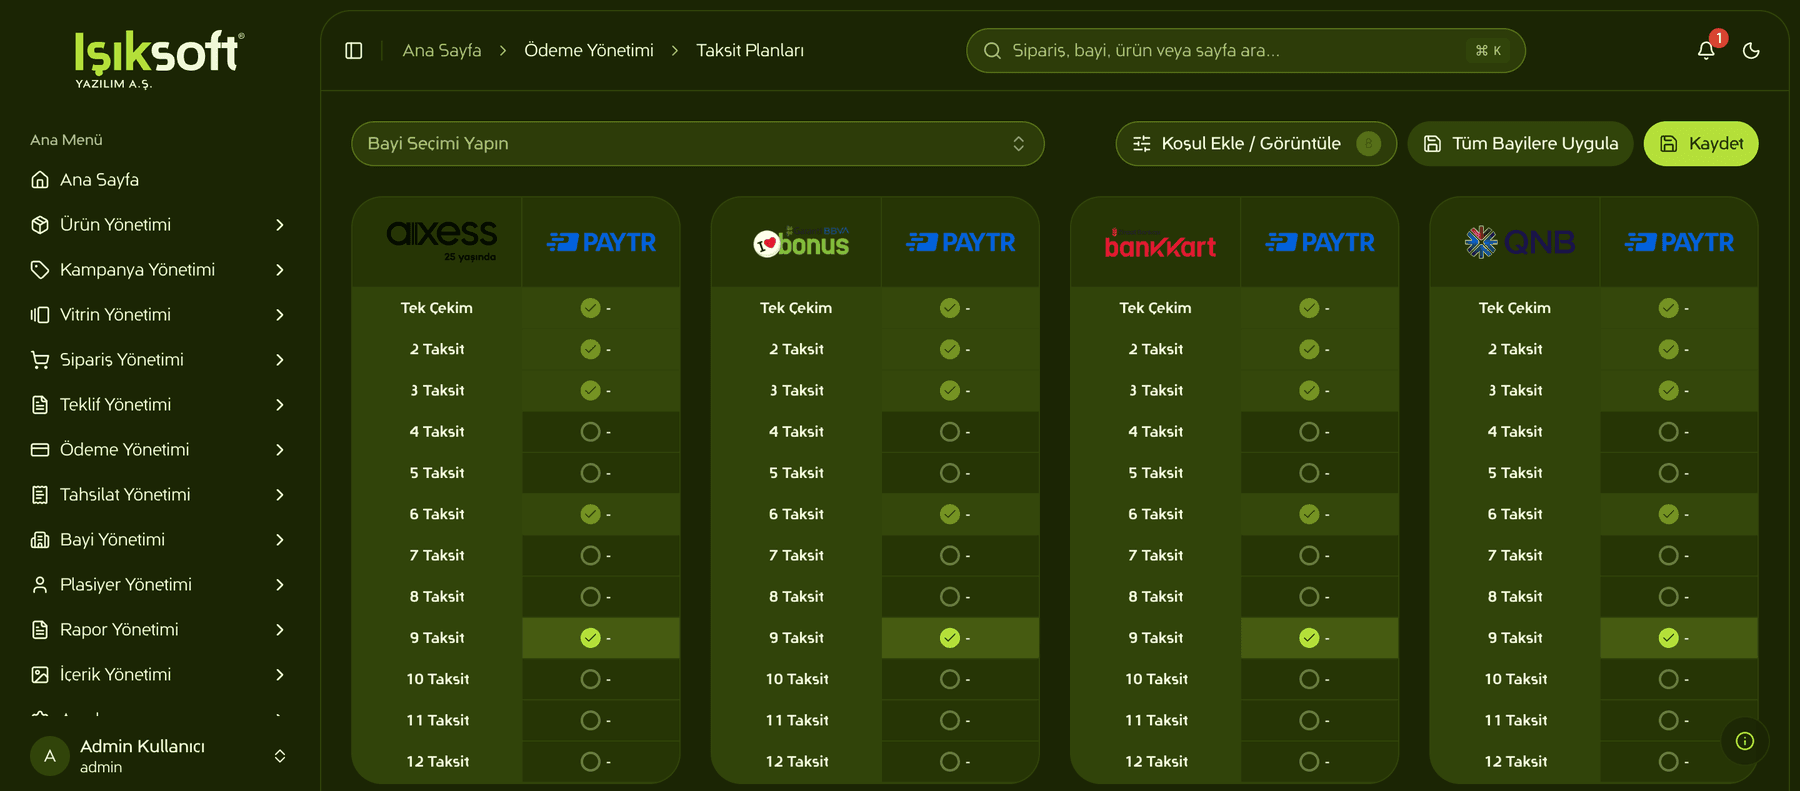Uncheck 3 Taksit for Bonus card
The width and height of the screenshot is (1800, 791).
click(x=950, y=391)
